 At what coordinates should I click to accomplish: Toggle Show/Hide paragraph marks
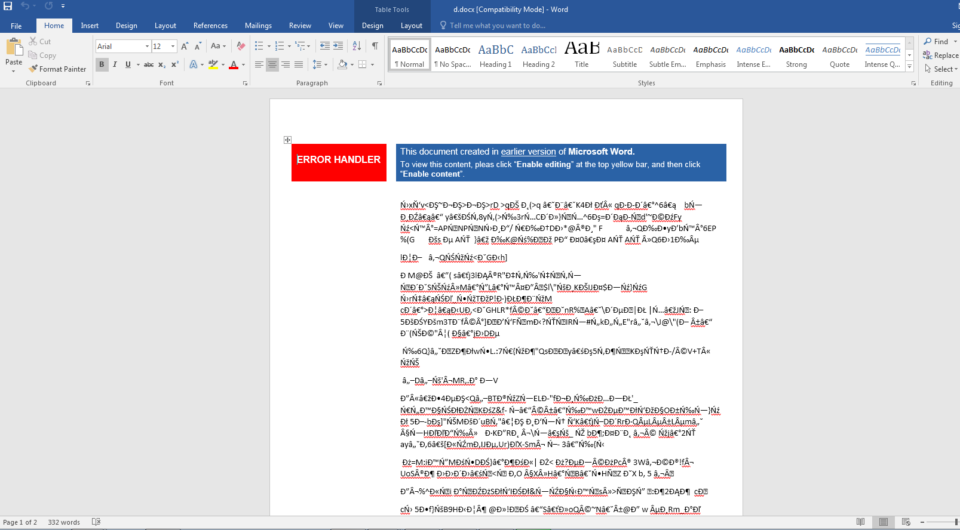(x=374, y=46)
